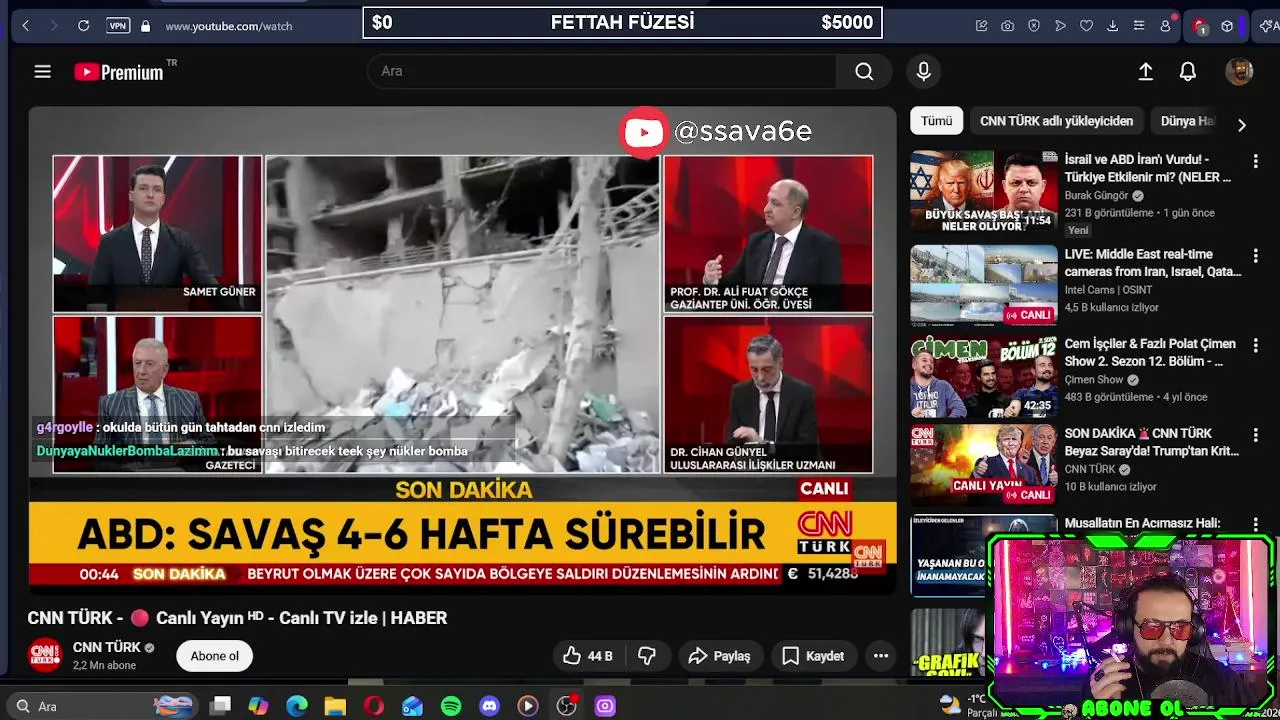Go back with browser back arrow
Screen dimensions: 1280x720
coord(25,25)
